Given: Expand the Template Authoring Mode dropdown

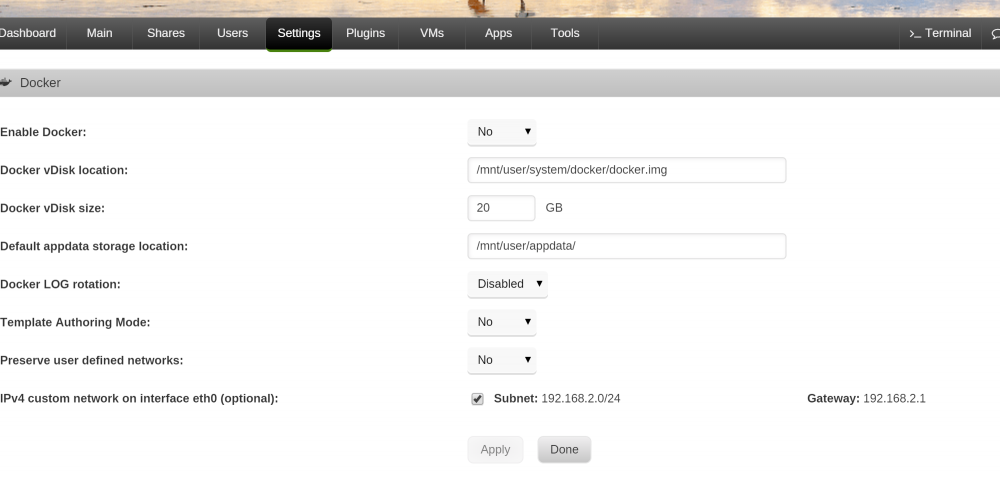Looking at the screenshot, I should [502, 323].
